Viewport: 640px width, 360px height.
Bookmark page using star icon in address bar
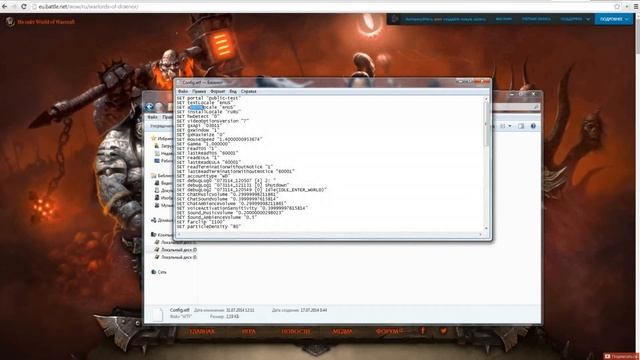click(617, 7)
